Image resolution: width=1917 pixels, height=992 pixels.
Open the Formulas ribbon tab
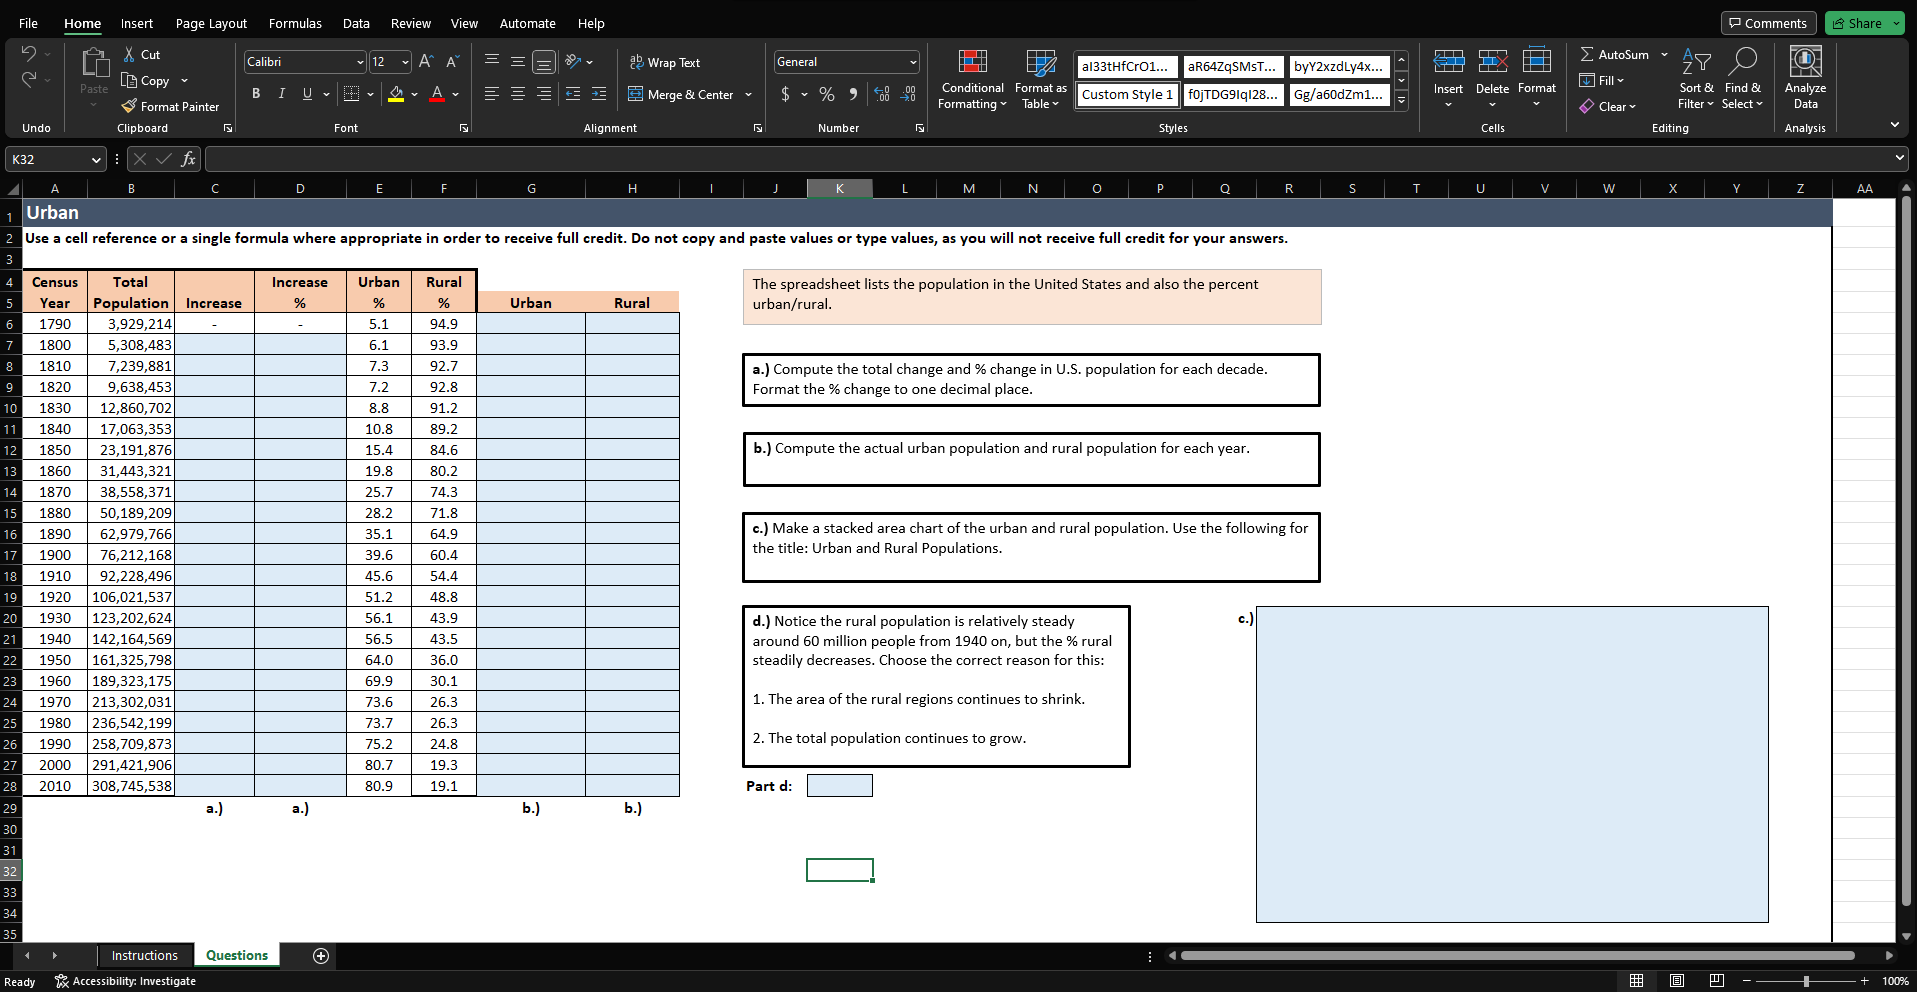pos(295,23)
